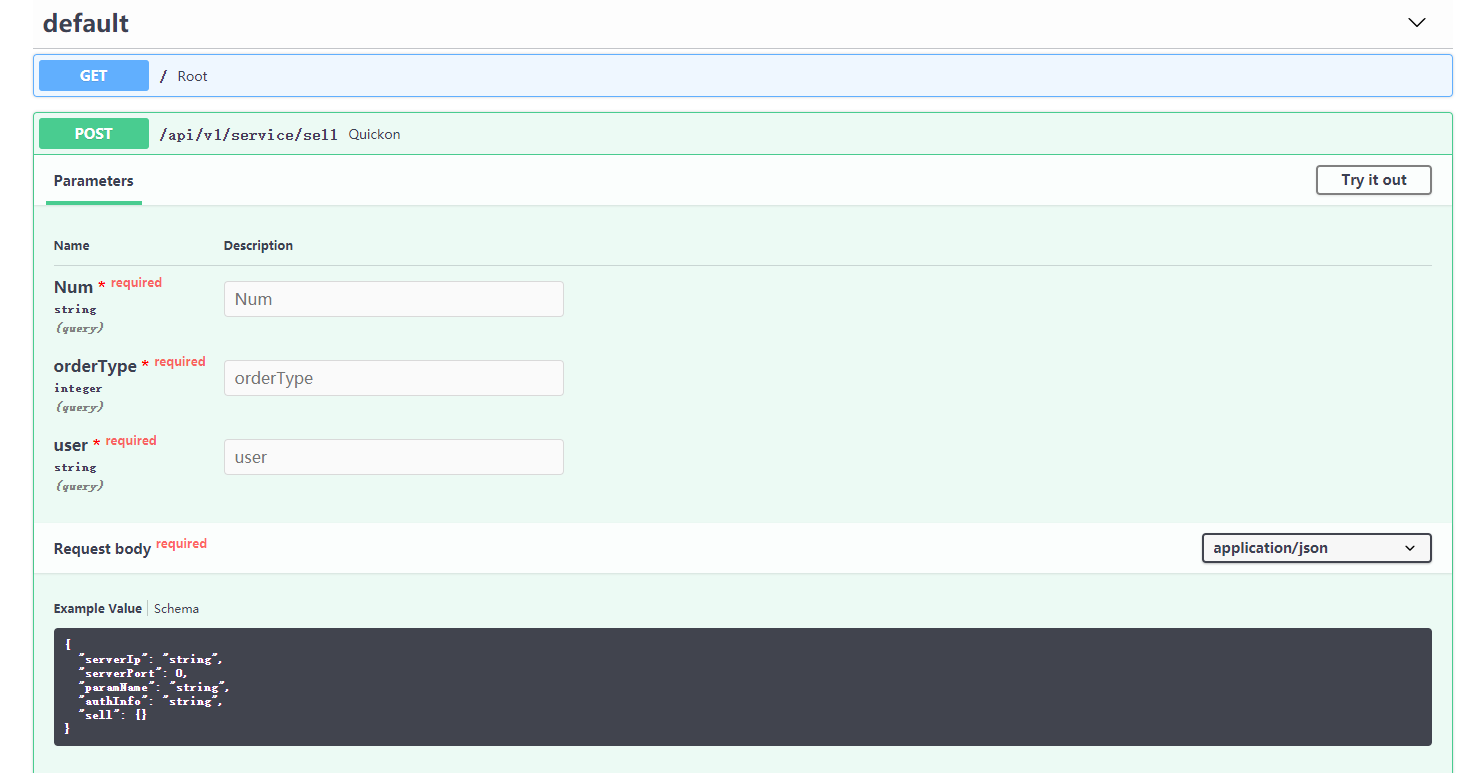1466x773 pixels.
Task: Collapse the default section chevron
Action: point(1416,23)
